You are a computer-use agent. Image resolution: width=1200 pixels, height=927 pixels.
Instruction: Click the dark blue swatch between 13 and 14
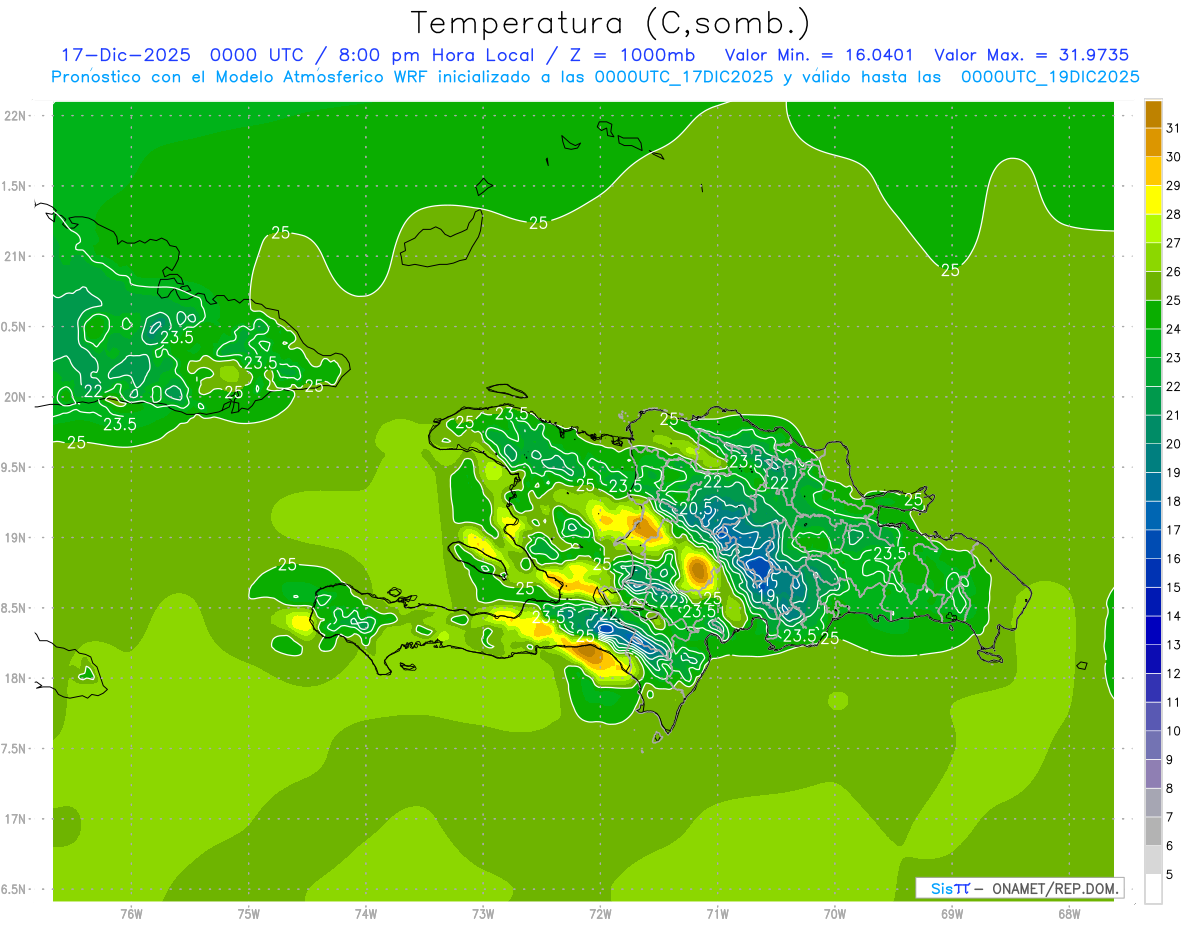click(x=1153, y=631)
